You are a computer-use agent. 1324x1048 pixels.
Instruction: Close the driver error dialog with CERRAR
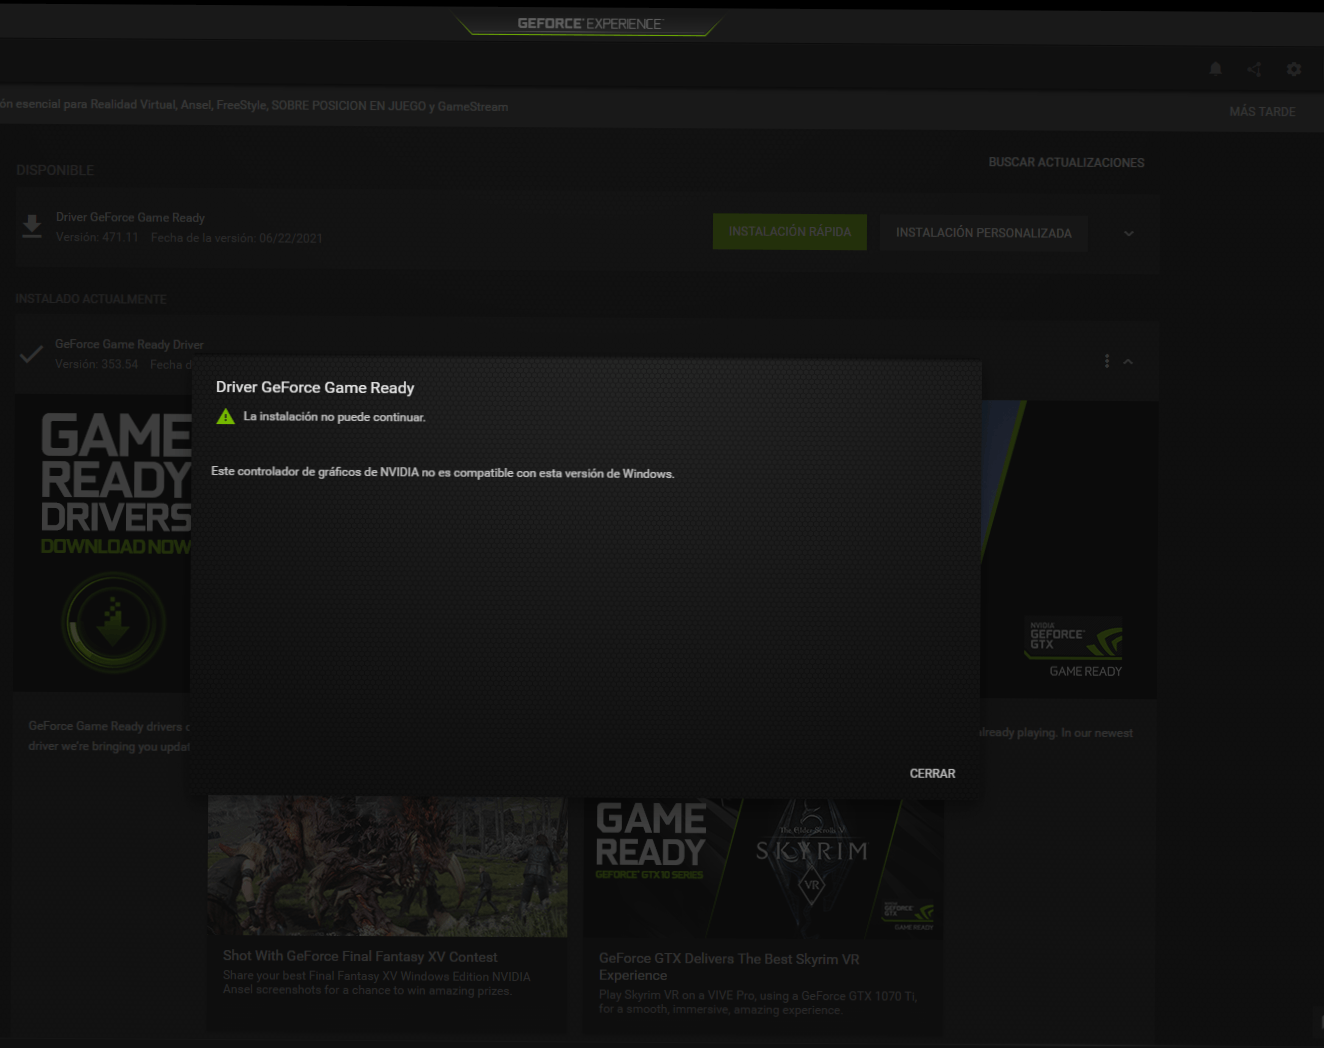(932, 773)
